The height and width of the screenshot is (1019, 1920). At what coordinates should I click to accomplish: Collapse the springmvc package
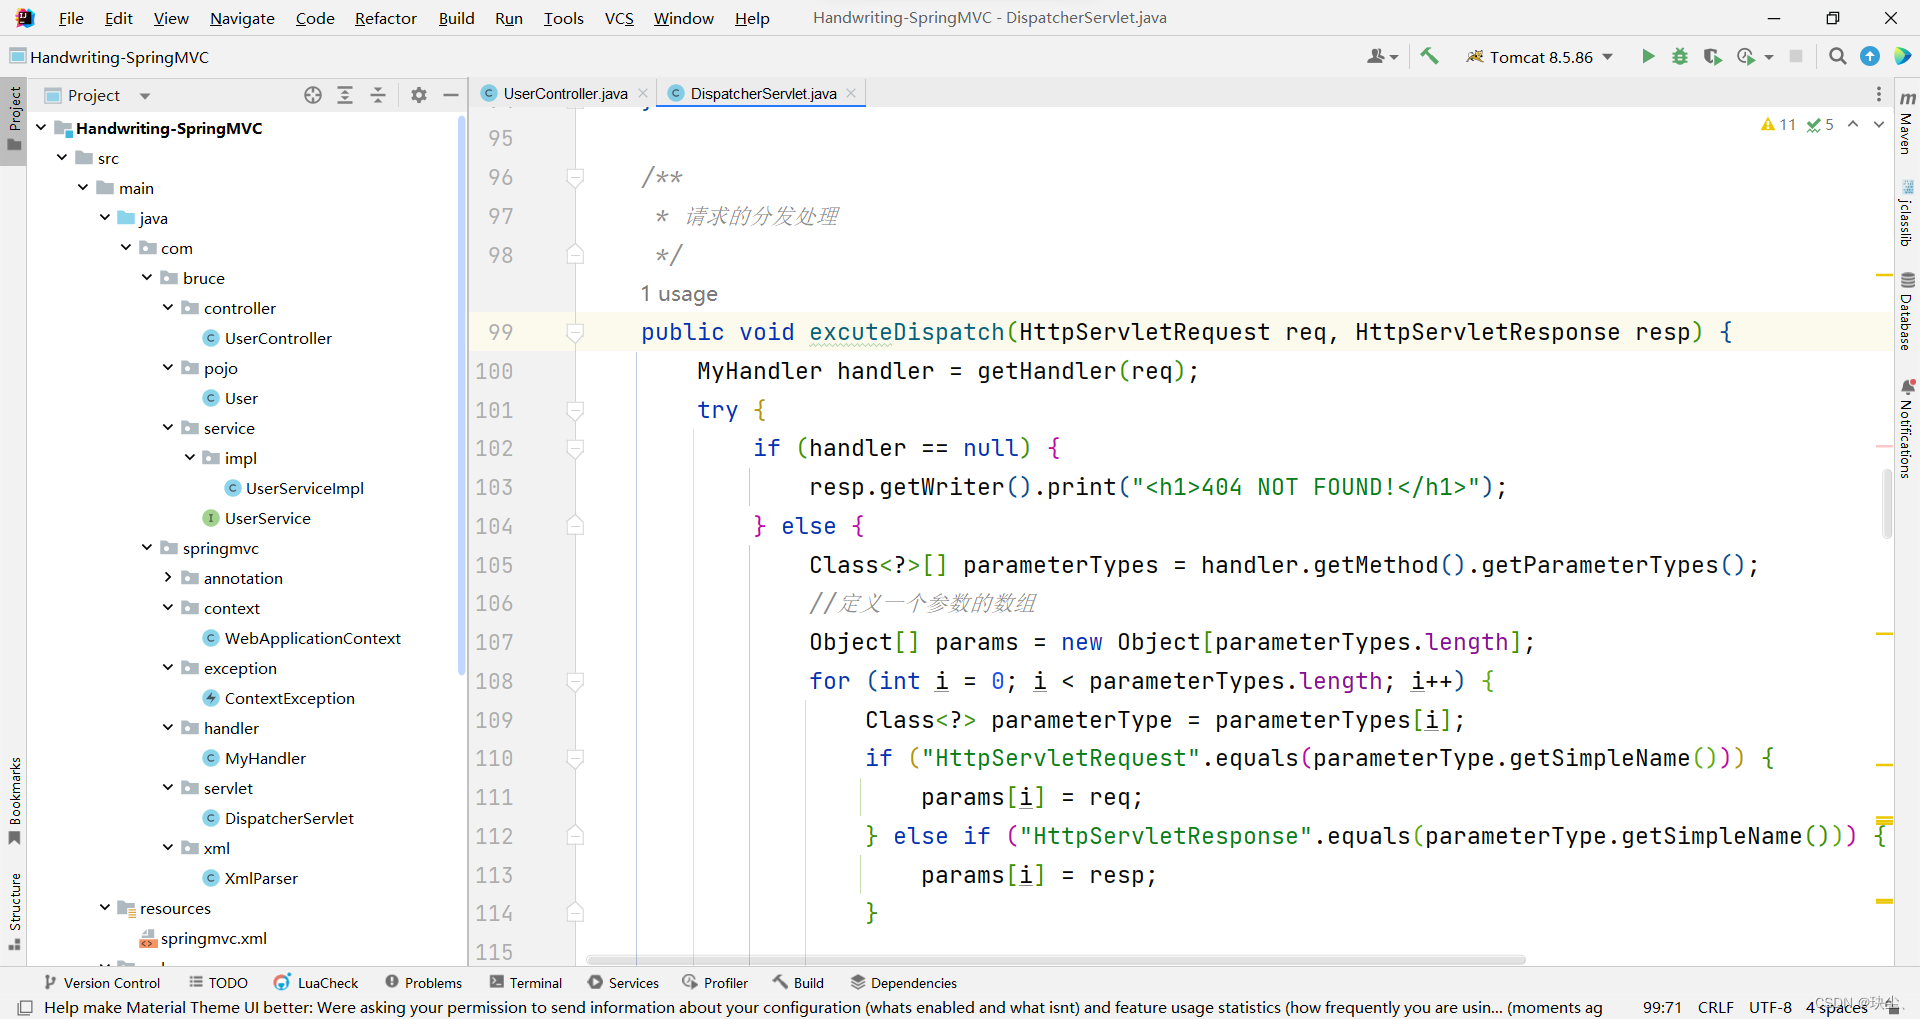[x=147, y=548]
